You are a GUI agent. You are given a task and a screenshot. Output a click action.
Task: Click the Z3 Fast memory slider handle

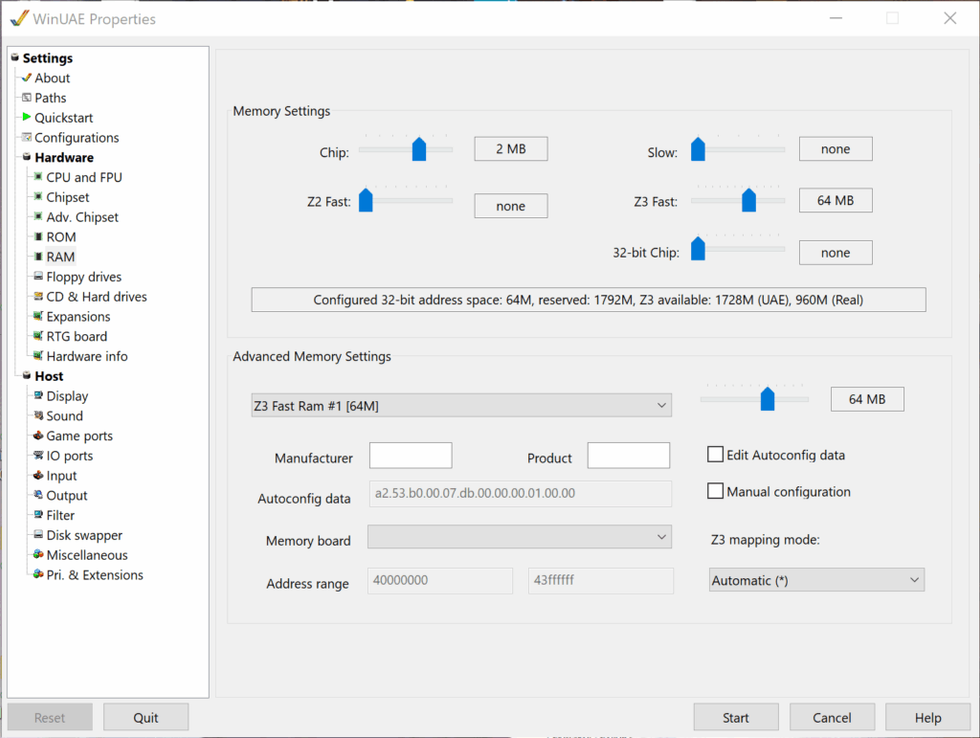tap(749, 200)
